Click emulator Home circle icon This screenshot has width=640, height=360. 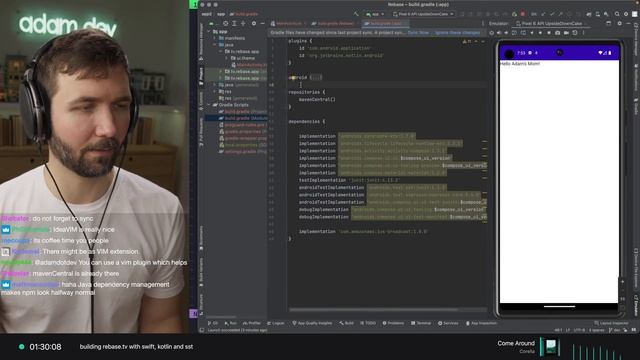[540, 33]
